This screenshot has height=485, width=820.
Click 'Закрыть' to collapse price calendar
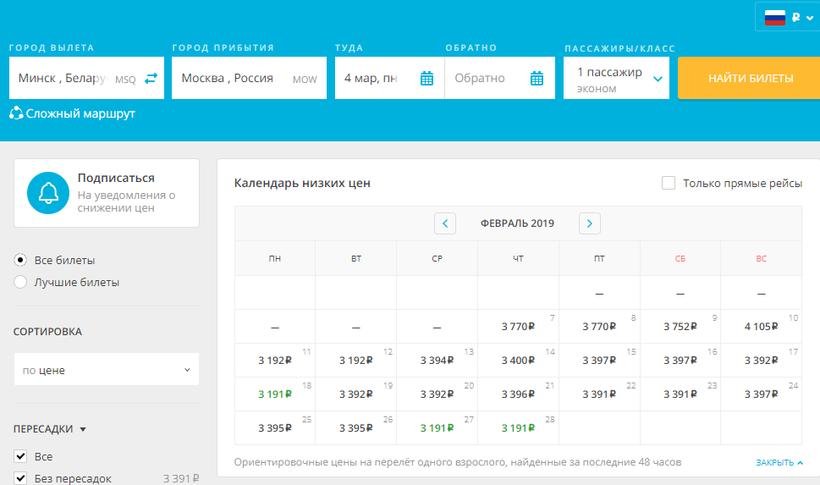click(x=780, y=463)
